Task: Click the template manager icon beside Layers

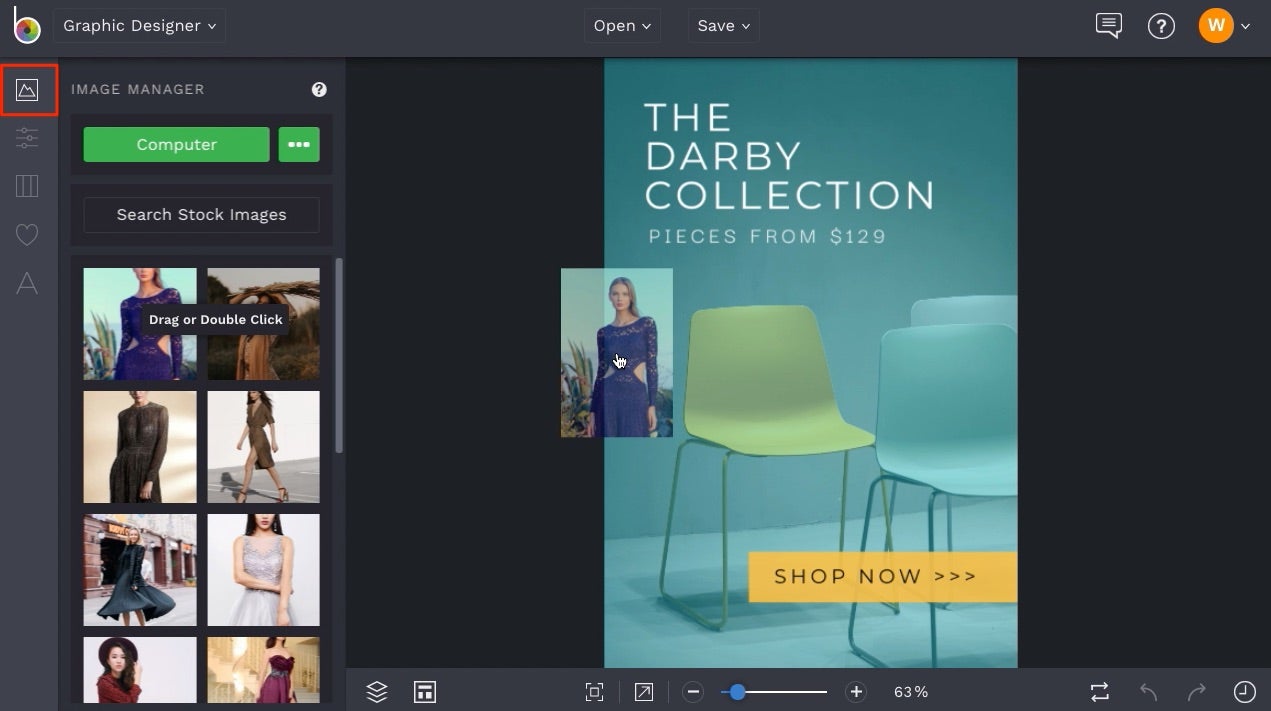Action: tap(425, 691)
